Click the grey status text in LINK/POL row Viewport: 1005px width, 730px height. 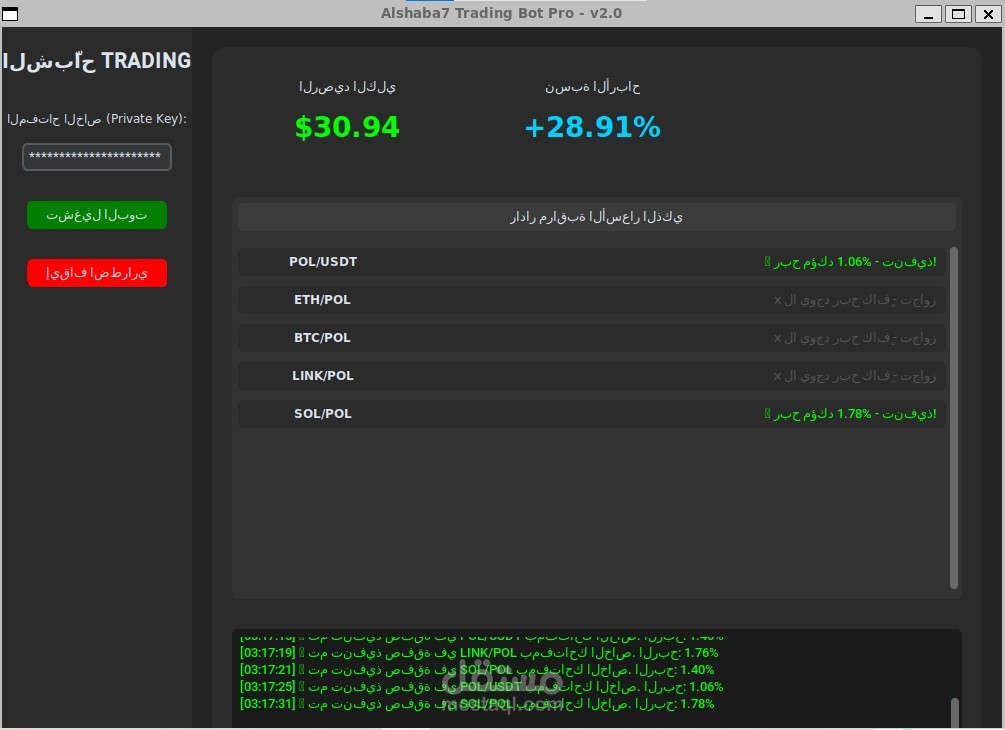(854, 376)
